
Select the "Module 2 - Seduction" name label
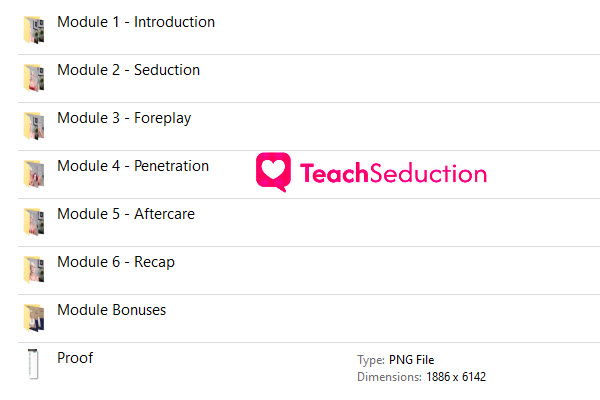tap(129, 70)
